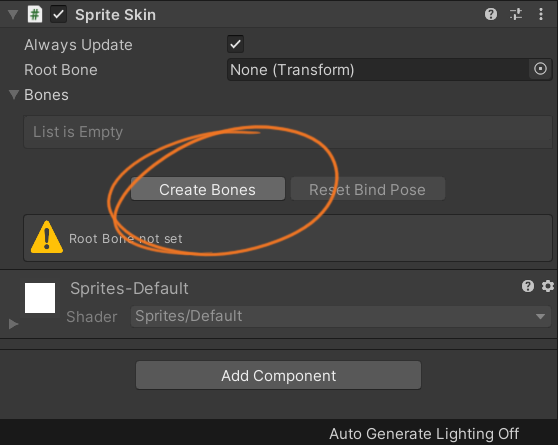Open Sprite Skin three-dot context menu
The height and width of the screenshot is (445, 558).
541,14
